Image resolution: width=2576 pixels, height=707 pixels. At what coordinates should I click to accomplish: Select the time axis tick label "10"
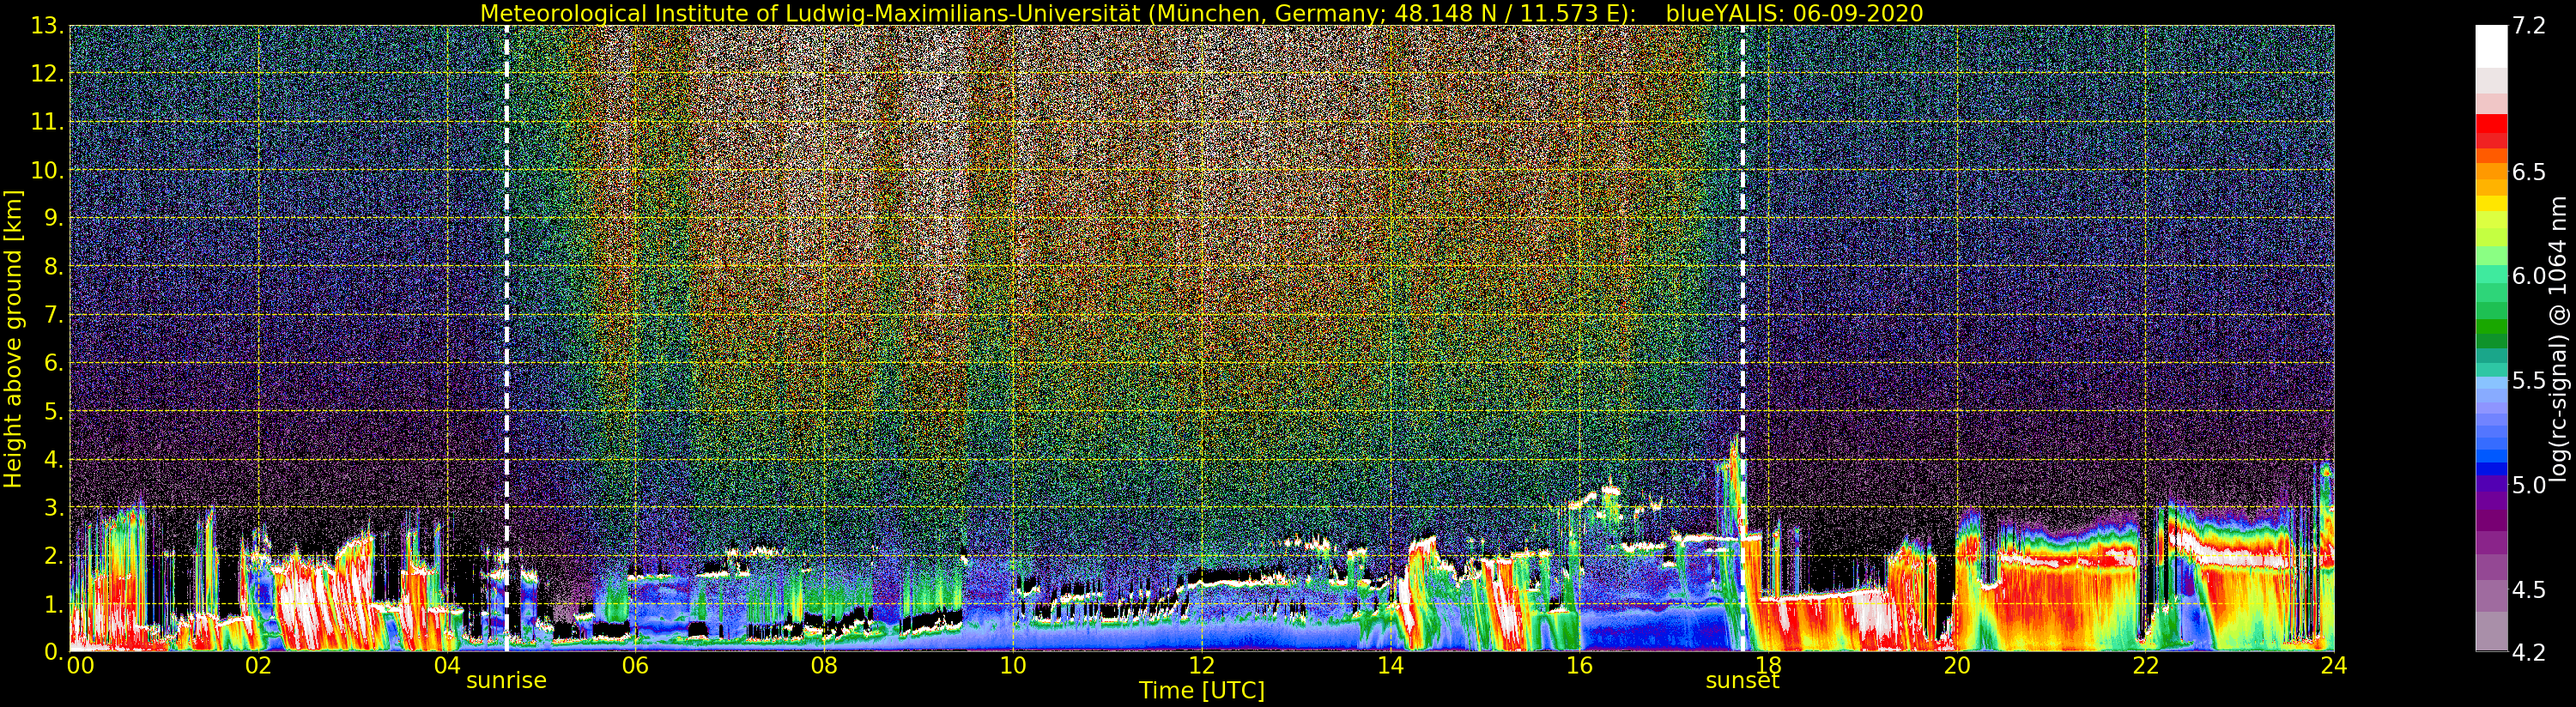(1013, 666)
